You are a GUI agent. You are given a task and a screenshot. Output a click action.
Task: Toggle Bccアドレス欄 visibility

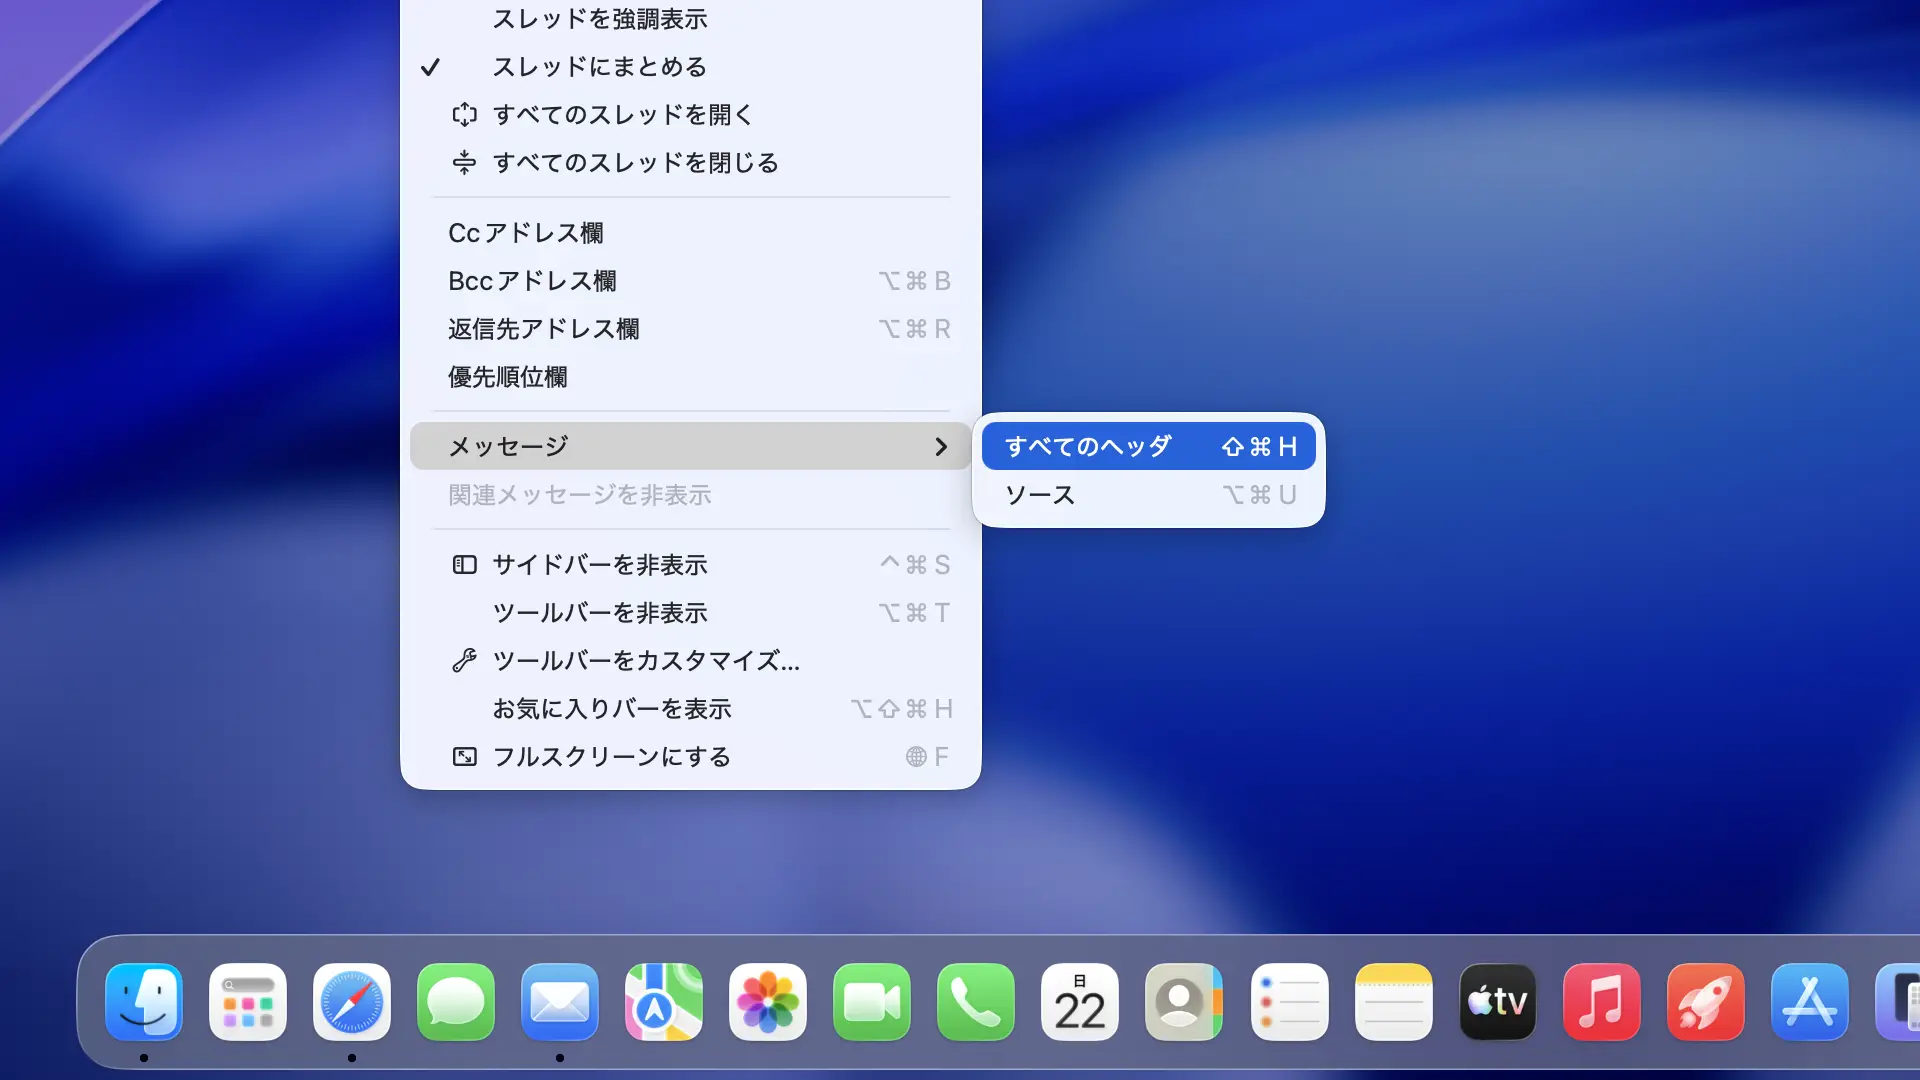pos(532,281)
